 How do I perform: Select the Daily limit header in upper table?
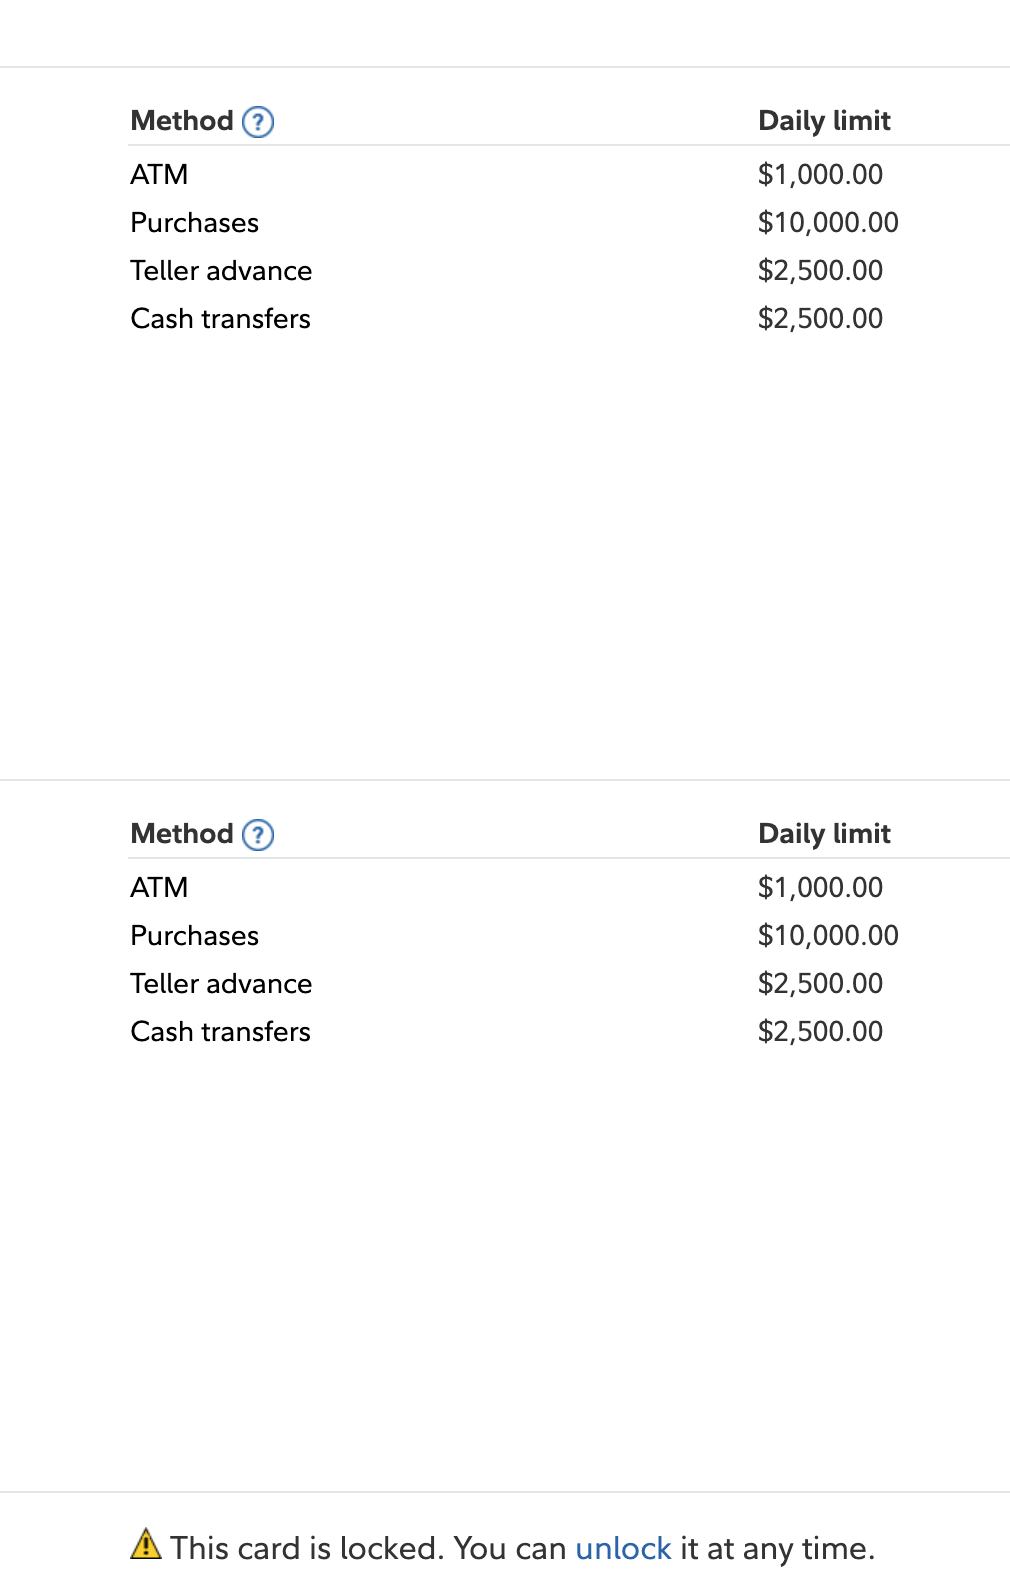pos(824,121)
